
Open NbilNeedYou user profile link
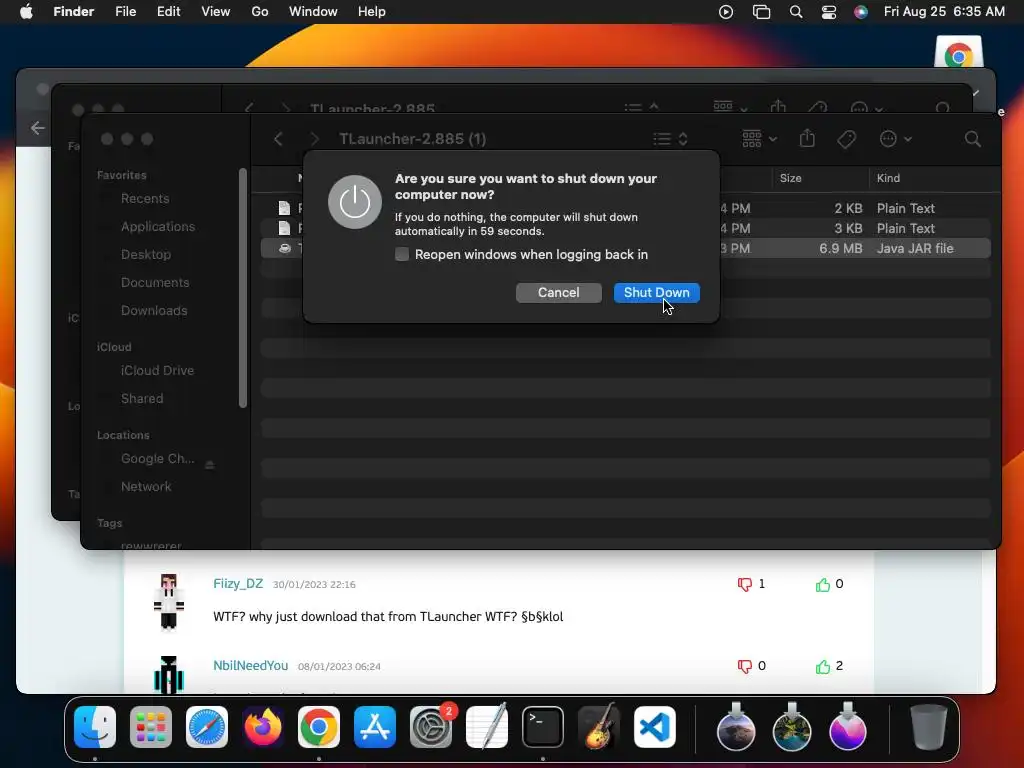pos(250,665)
